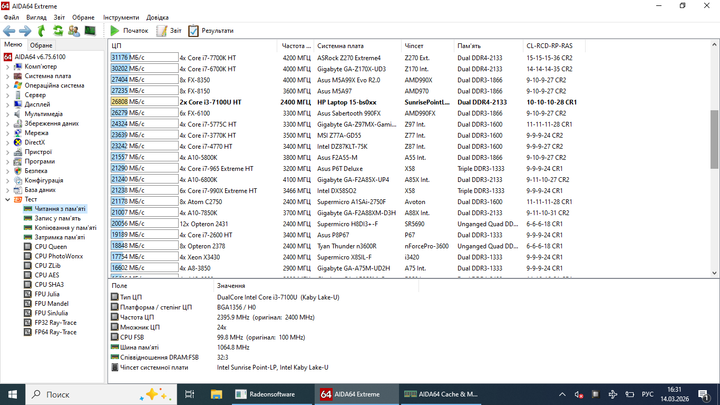Switch to AIDA64 Cache & Memory taskbar window

click(x=441, y=394)
